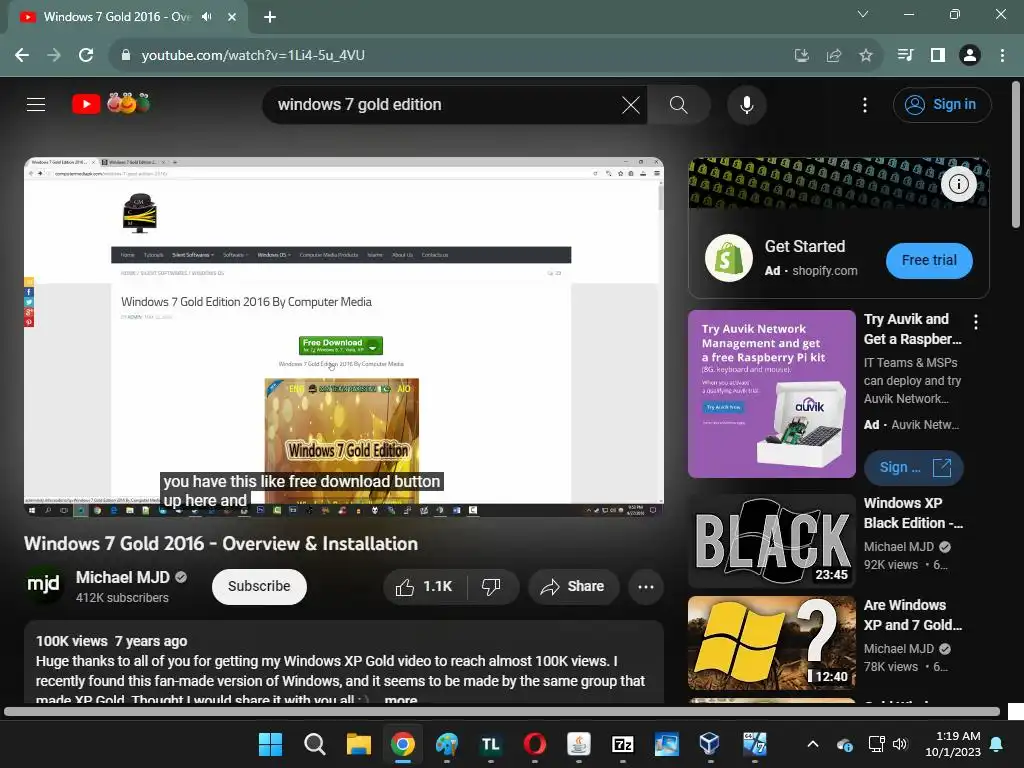
Task: Open Windows taskbar search
Action: click(314, 744)
